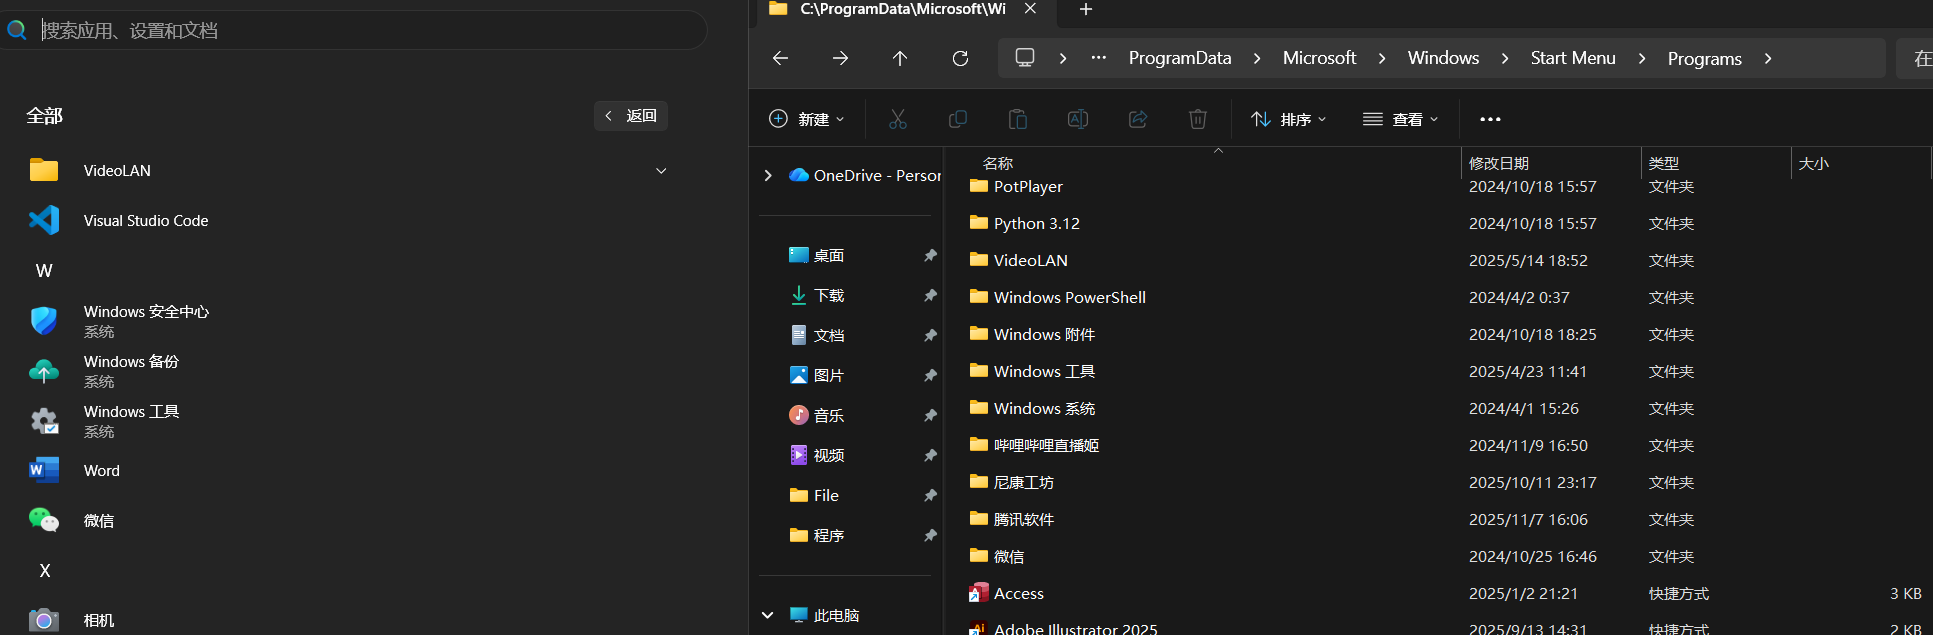Open 音乐 in quick access

coord(828,415)
